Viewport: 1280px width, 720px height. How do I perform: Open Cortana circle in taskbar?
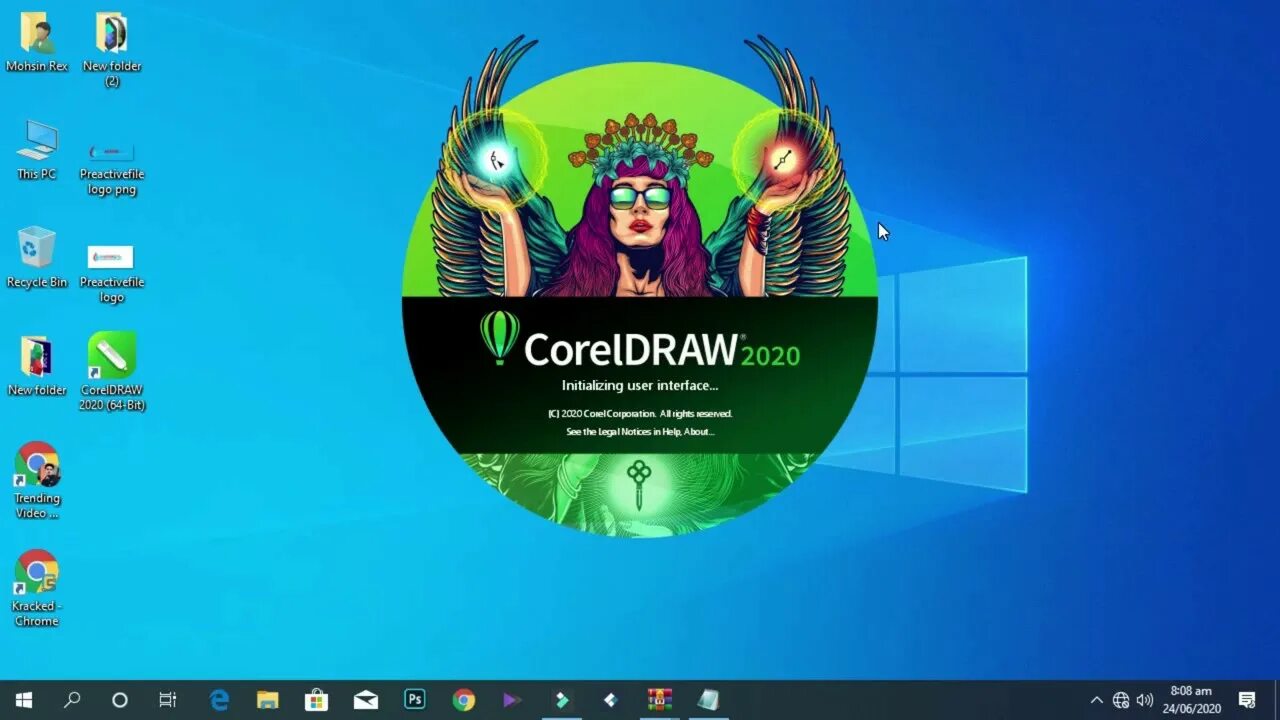pyautogui.click(x=120, y=700)
